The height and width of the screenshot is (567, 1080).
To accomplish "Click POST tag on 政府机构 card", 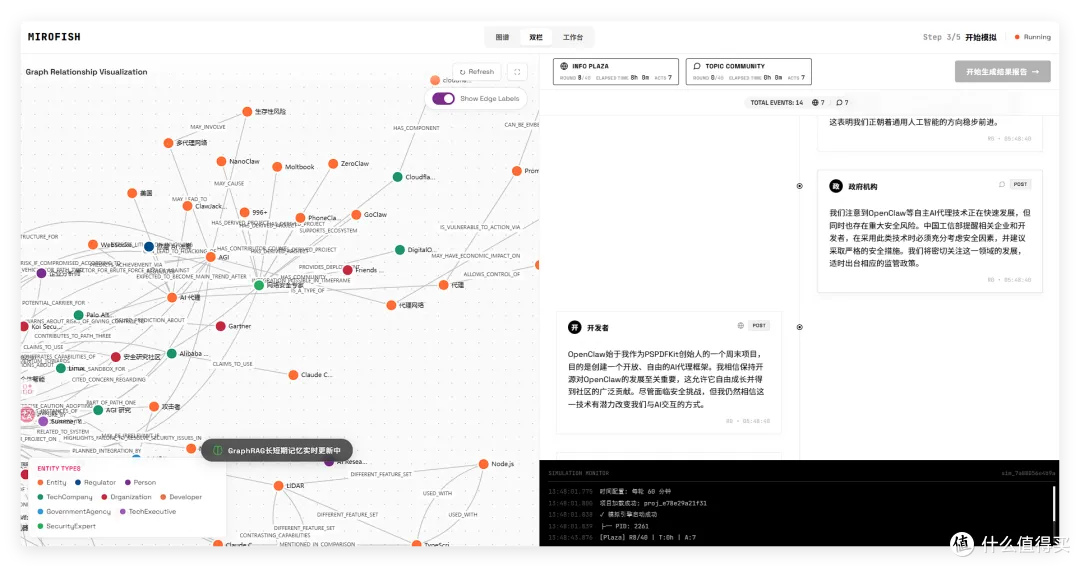I will [x=1020, y=185].
